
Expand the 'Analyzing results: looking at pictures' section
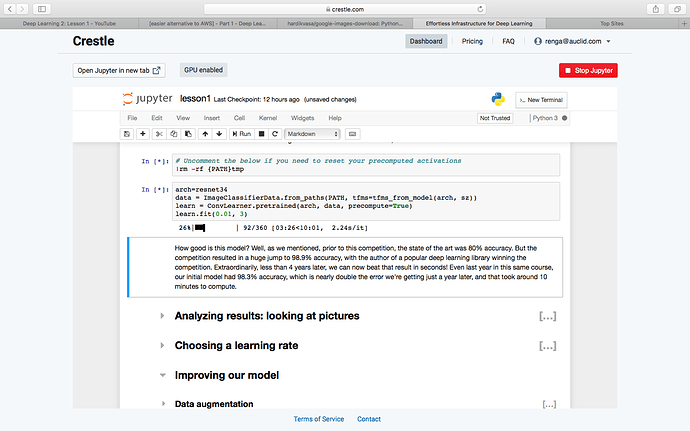coord(164,317)
